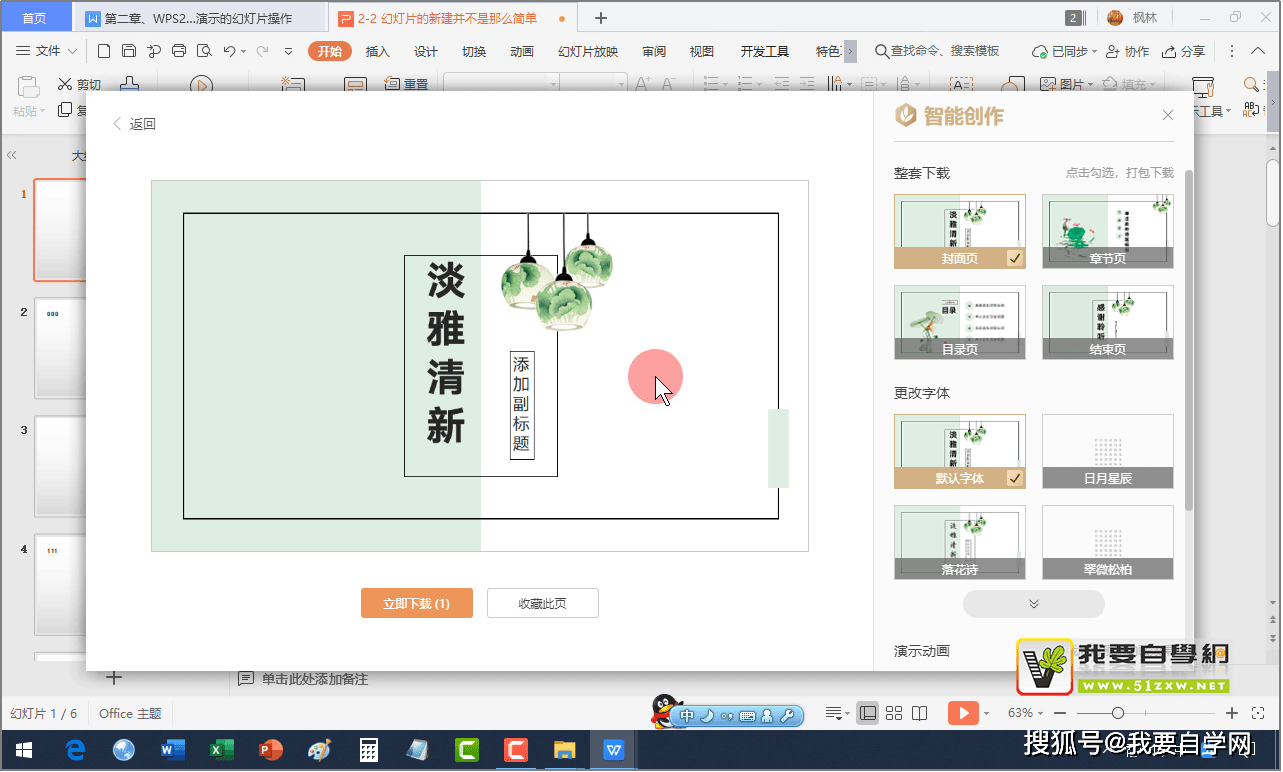Toggle the 封面页 checkbox
The width and height of the screenshot is (1283, 772).
point(1015,258)
